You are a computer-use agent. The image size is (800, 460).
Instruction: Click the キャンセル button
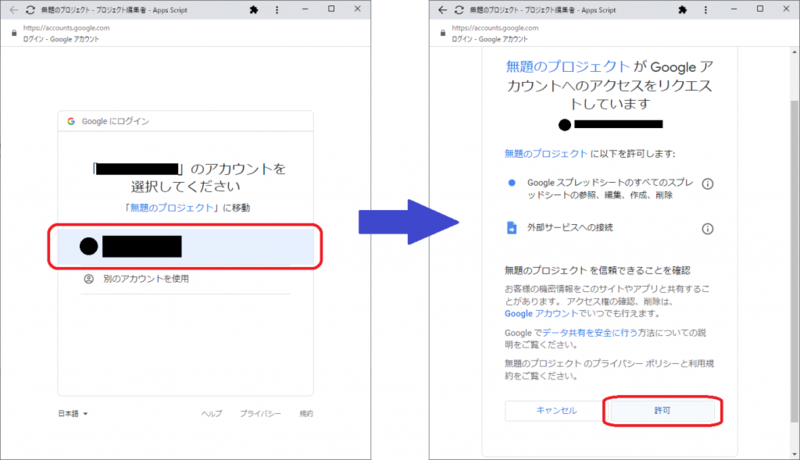[x=556, y=411]
